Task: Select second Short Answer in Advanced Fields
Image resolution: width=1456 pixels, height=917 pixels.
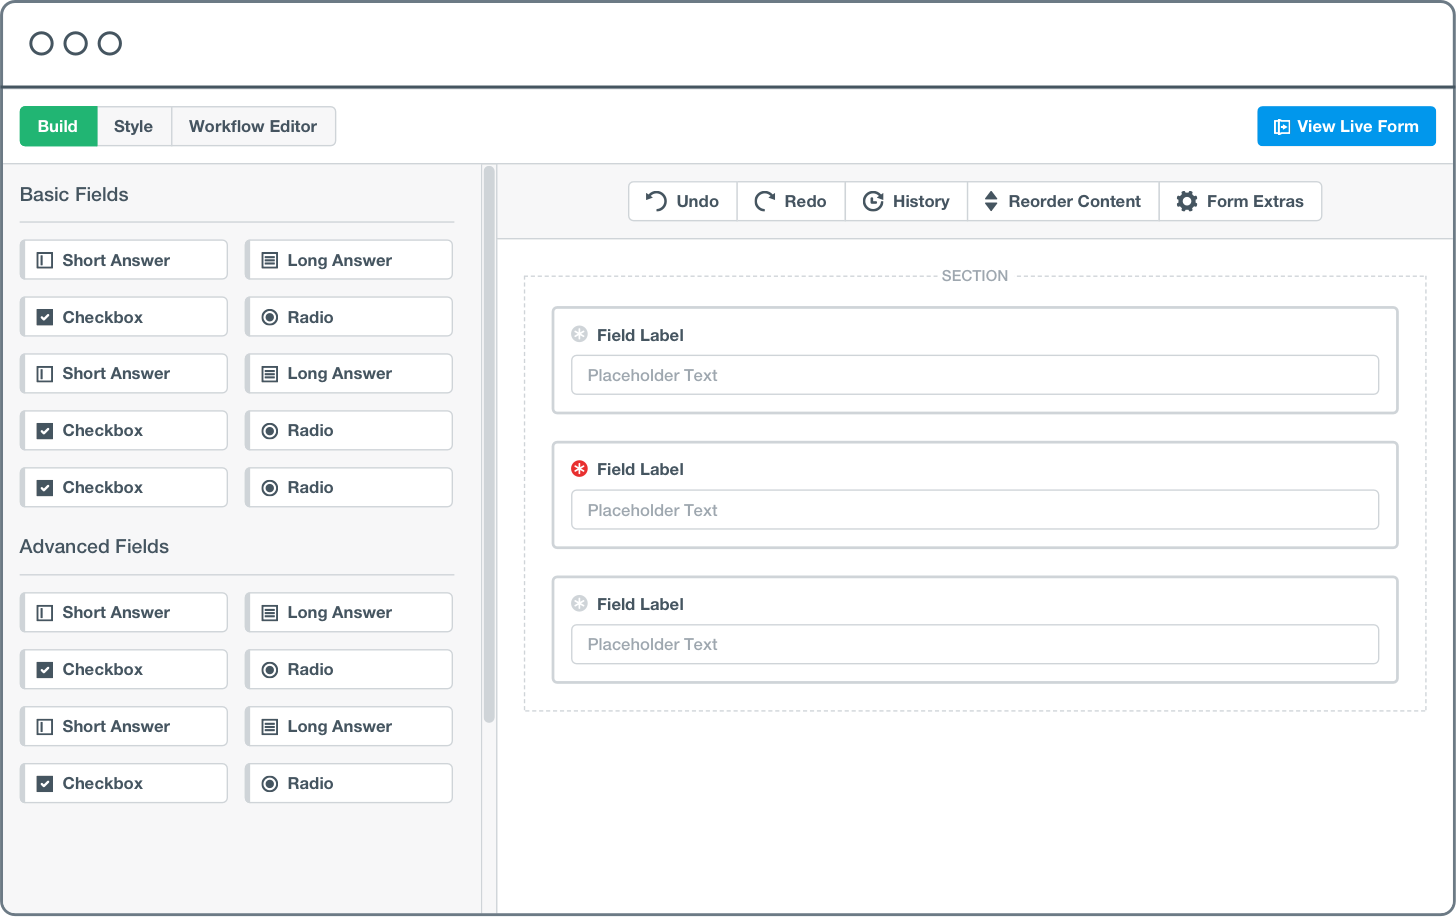Action: (124, 726)
